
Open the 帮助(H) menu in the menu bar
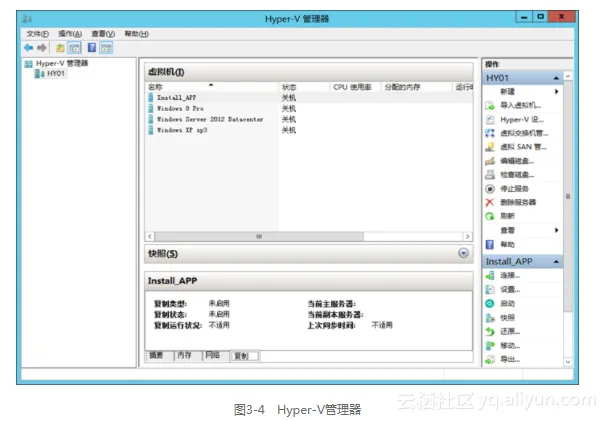(136, 34)
